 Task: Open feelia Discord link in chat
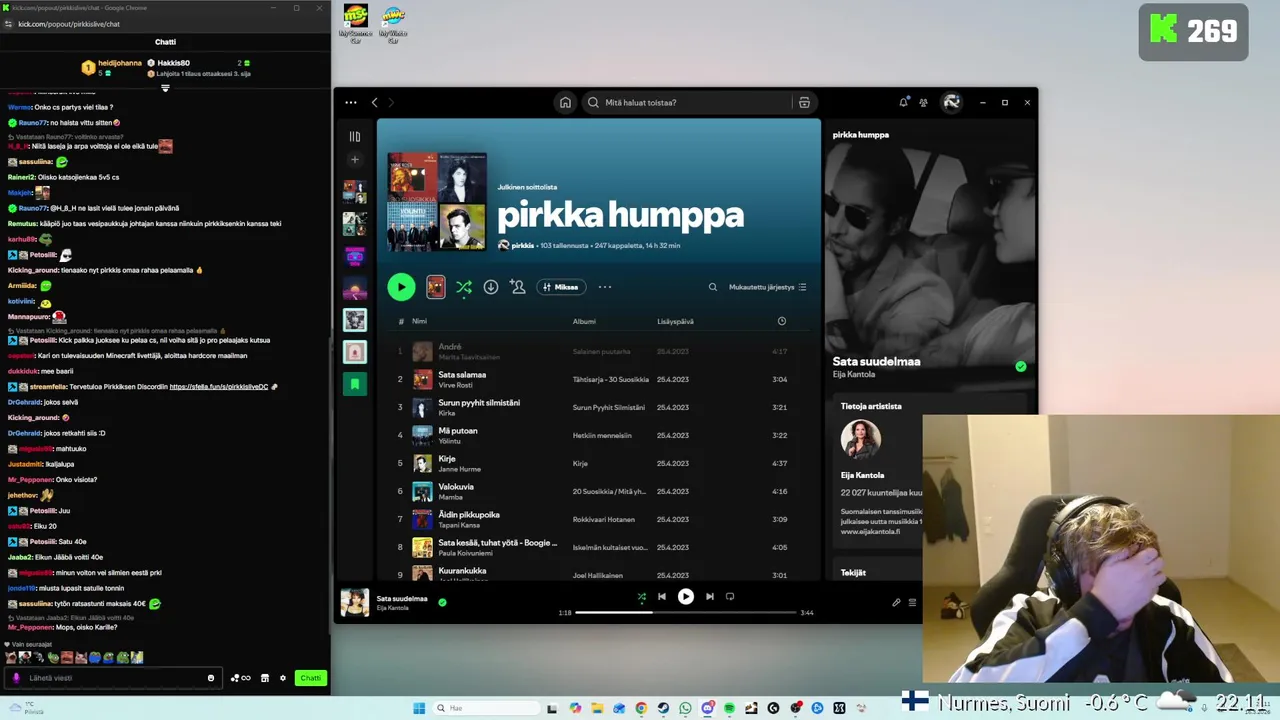218,386
